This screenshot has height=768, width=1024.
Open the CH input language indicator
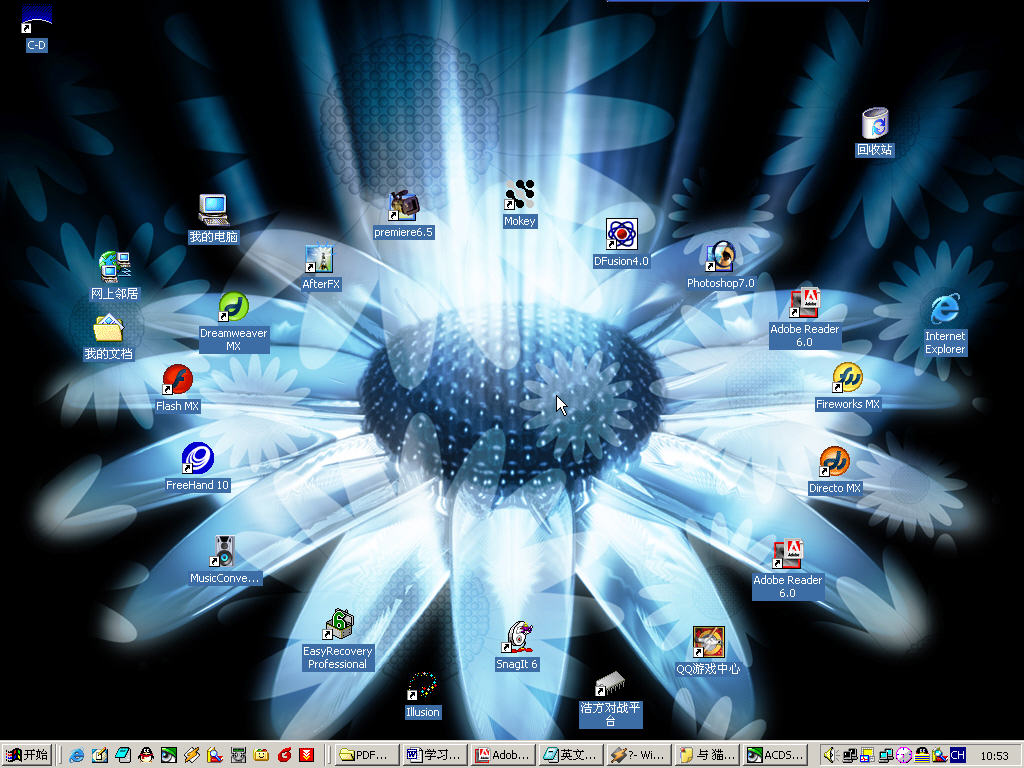coord(958,756)
